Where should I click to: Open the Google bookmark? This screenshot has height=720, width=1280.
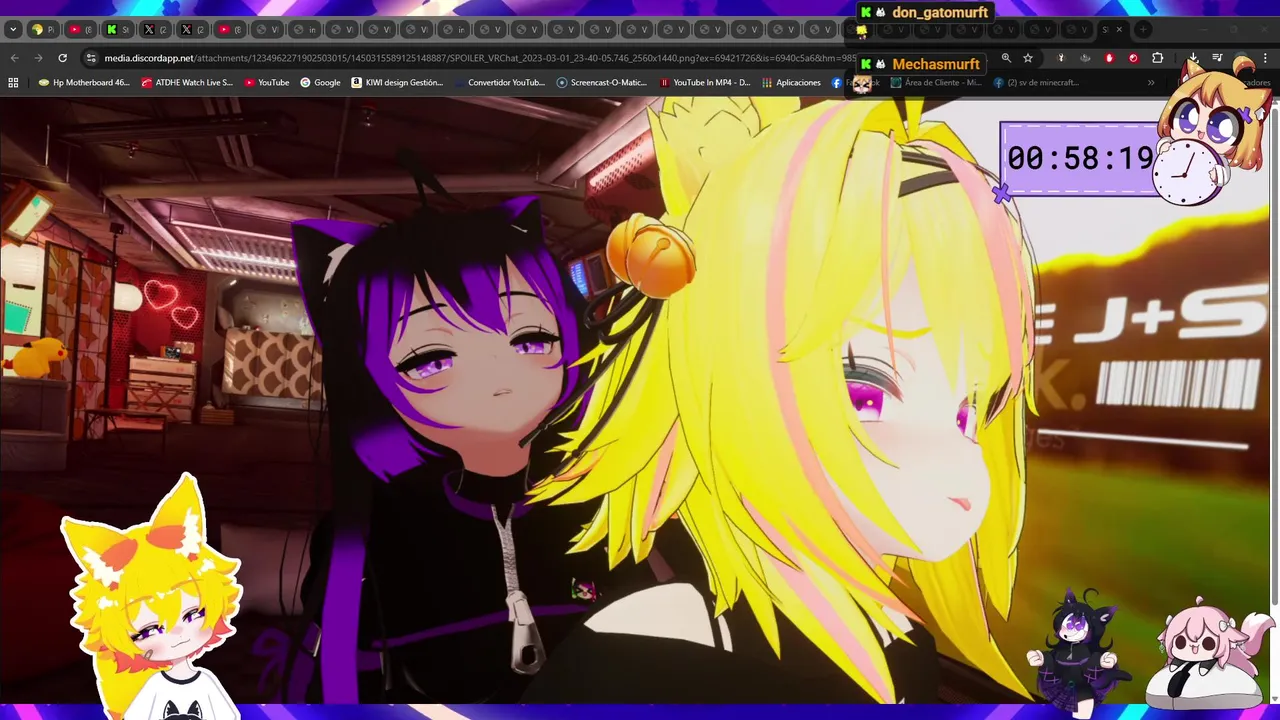click(321, 83)
